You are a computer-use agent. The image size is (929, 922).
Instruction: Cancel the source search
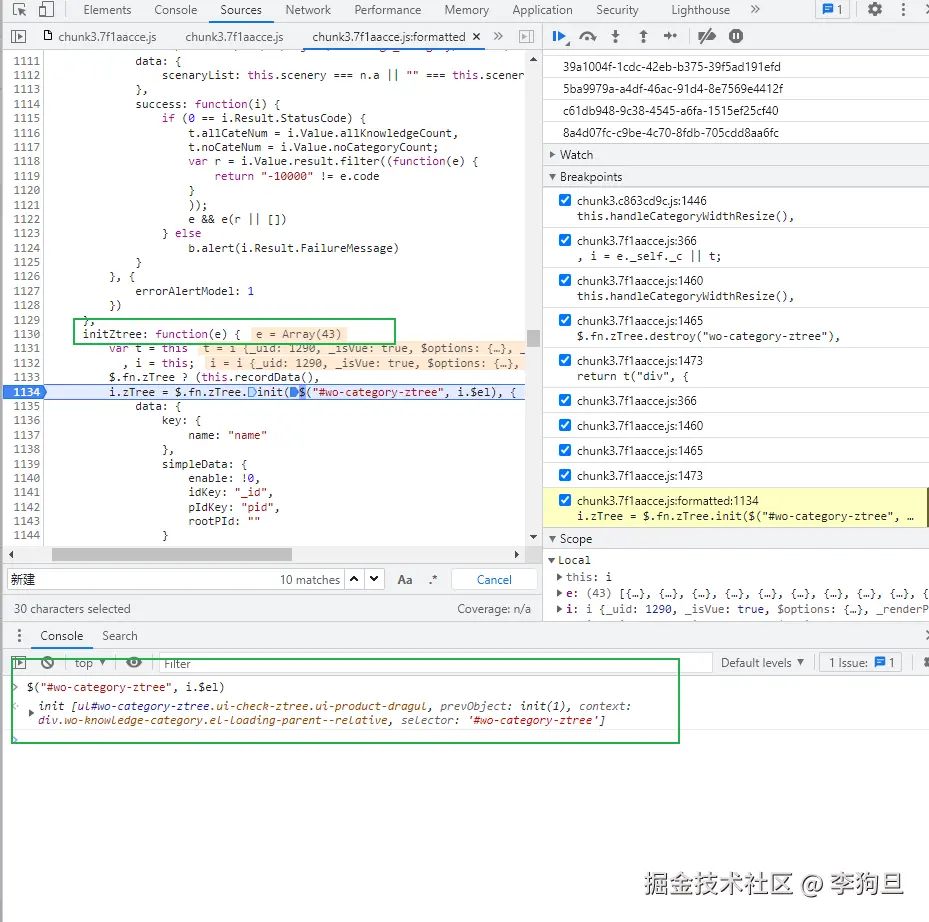click(x=494, y=580)
